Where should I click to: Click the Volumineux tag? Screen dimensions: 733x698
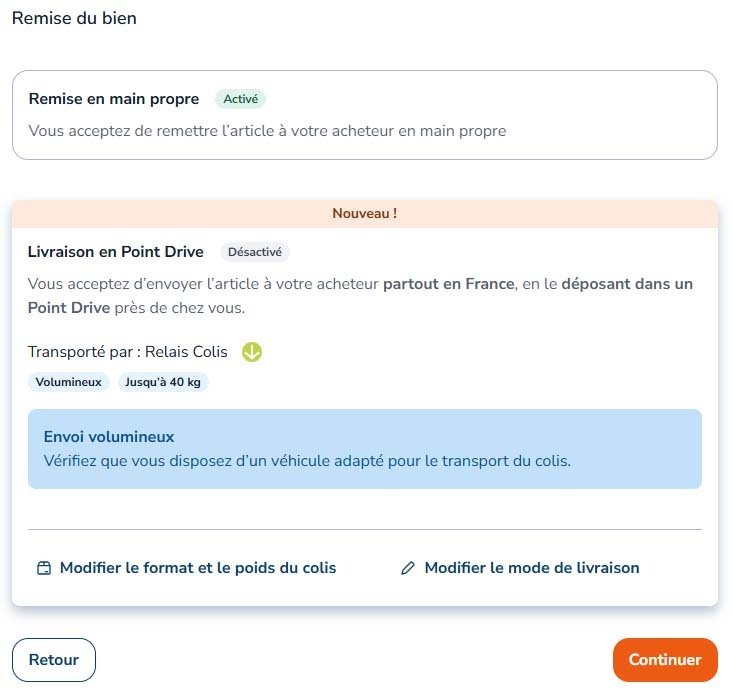69,382
